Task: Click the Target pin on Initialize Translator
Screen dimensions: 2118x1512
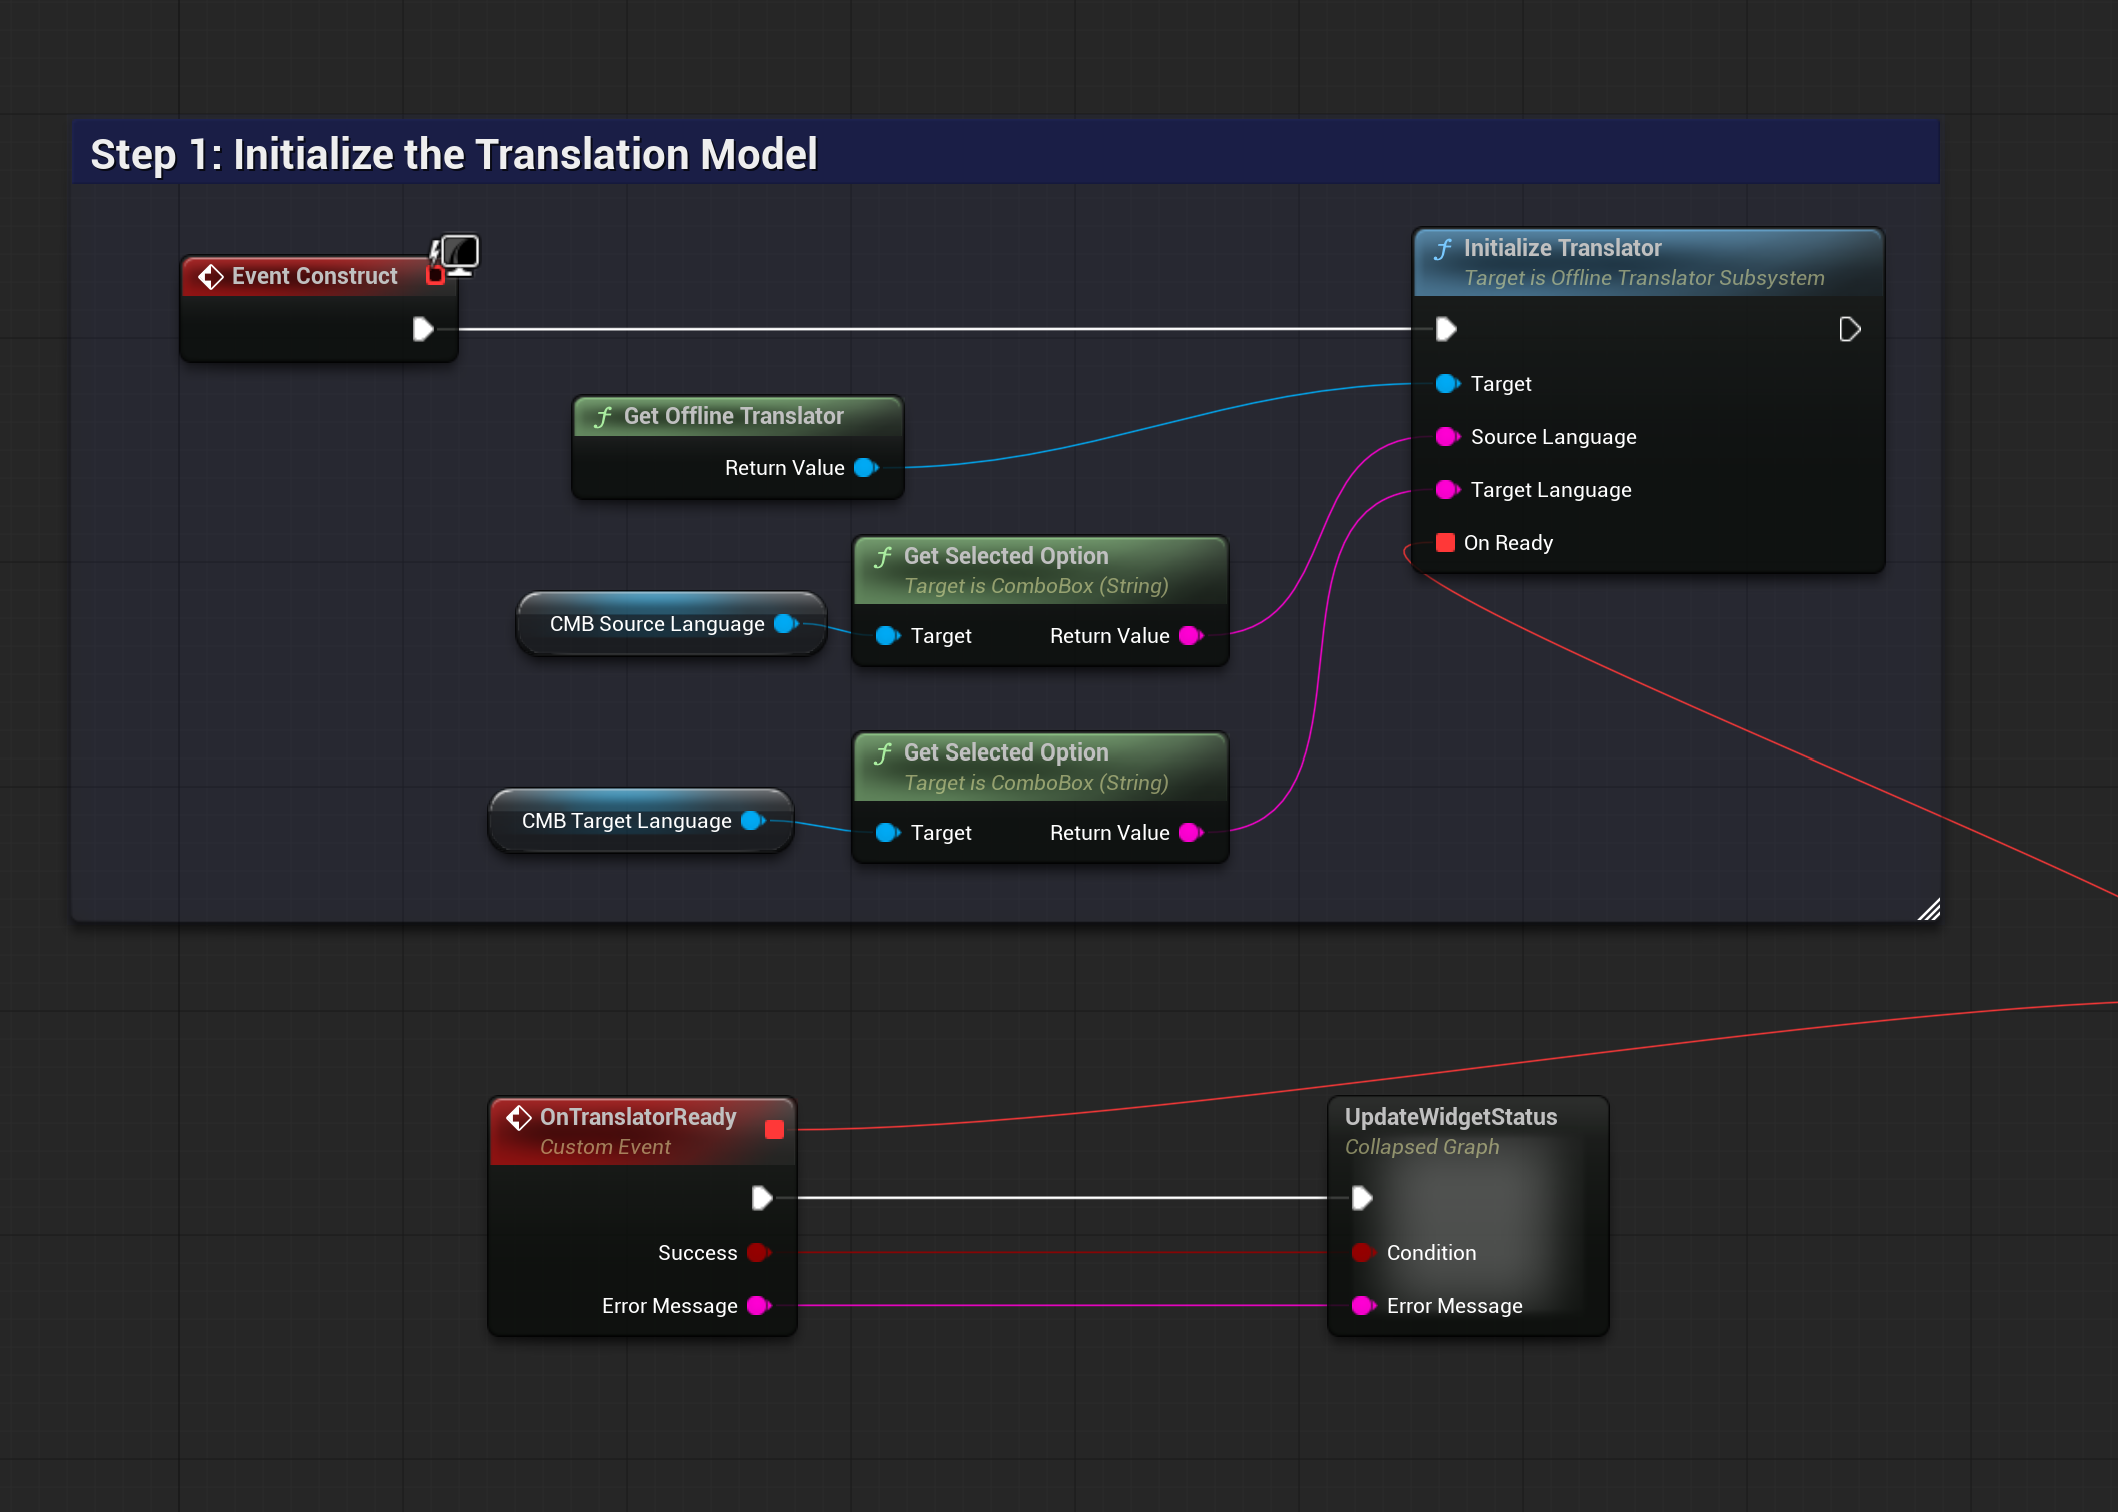Action: [x=1447, y=384]
